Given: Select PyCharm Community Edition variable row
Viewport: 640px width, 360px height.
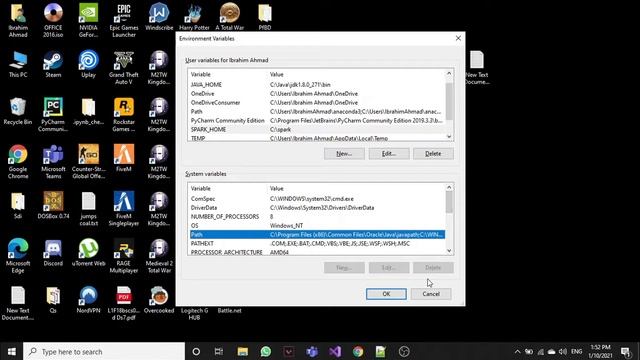Looking at the screenshot, I should tap(317, 120).
